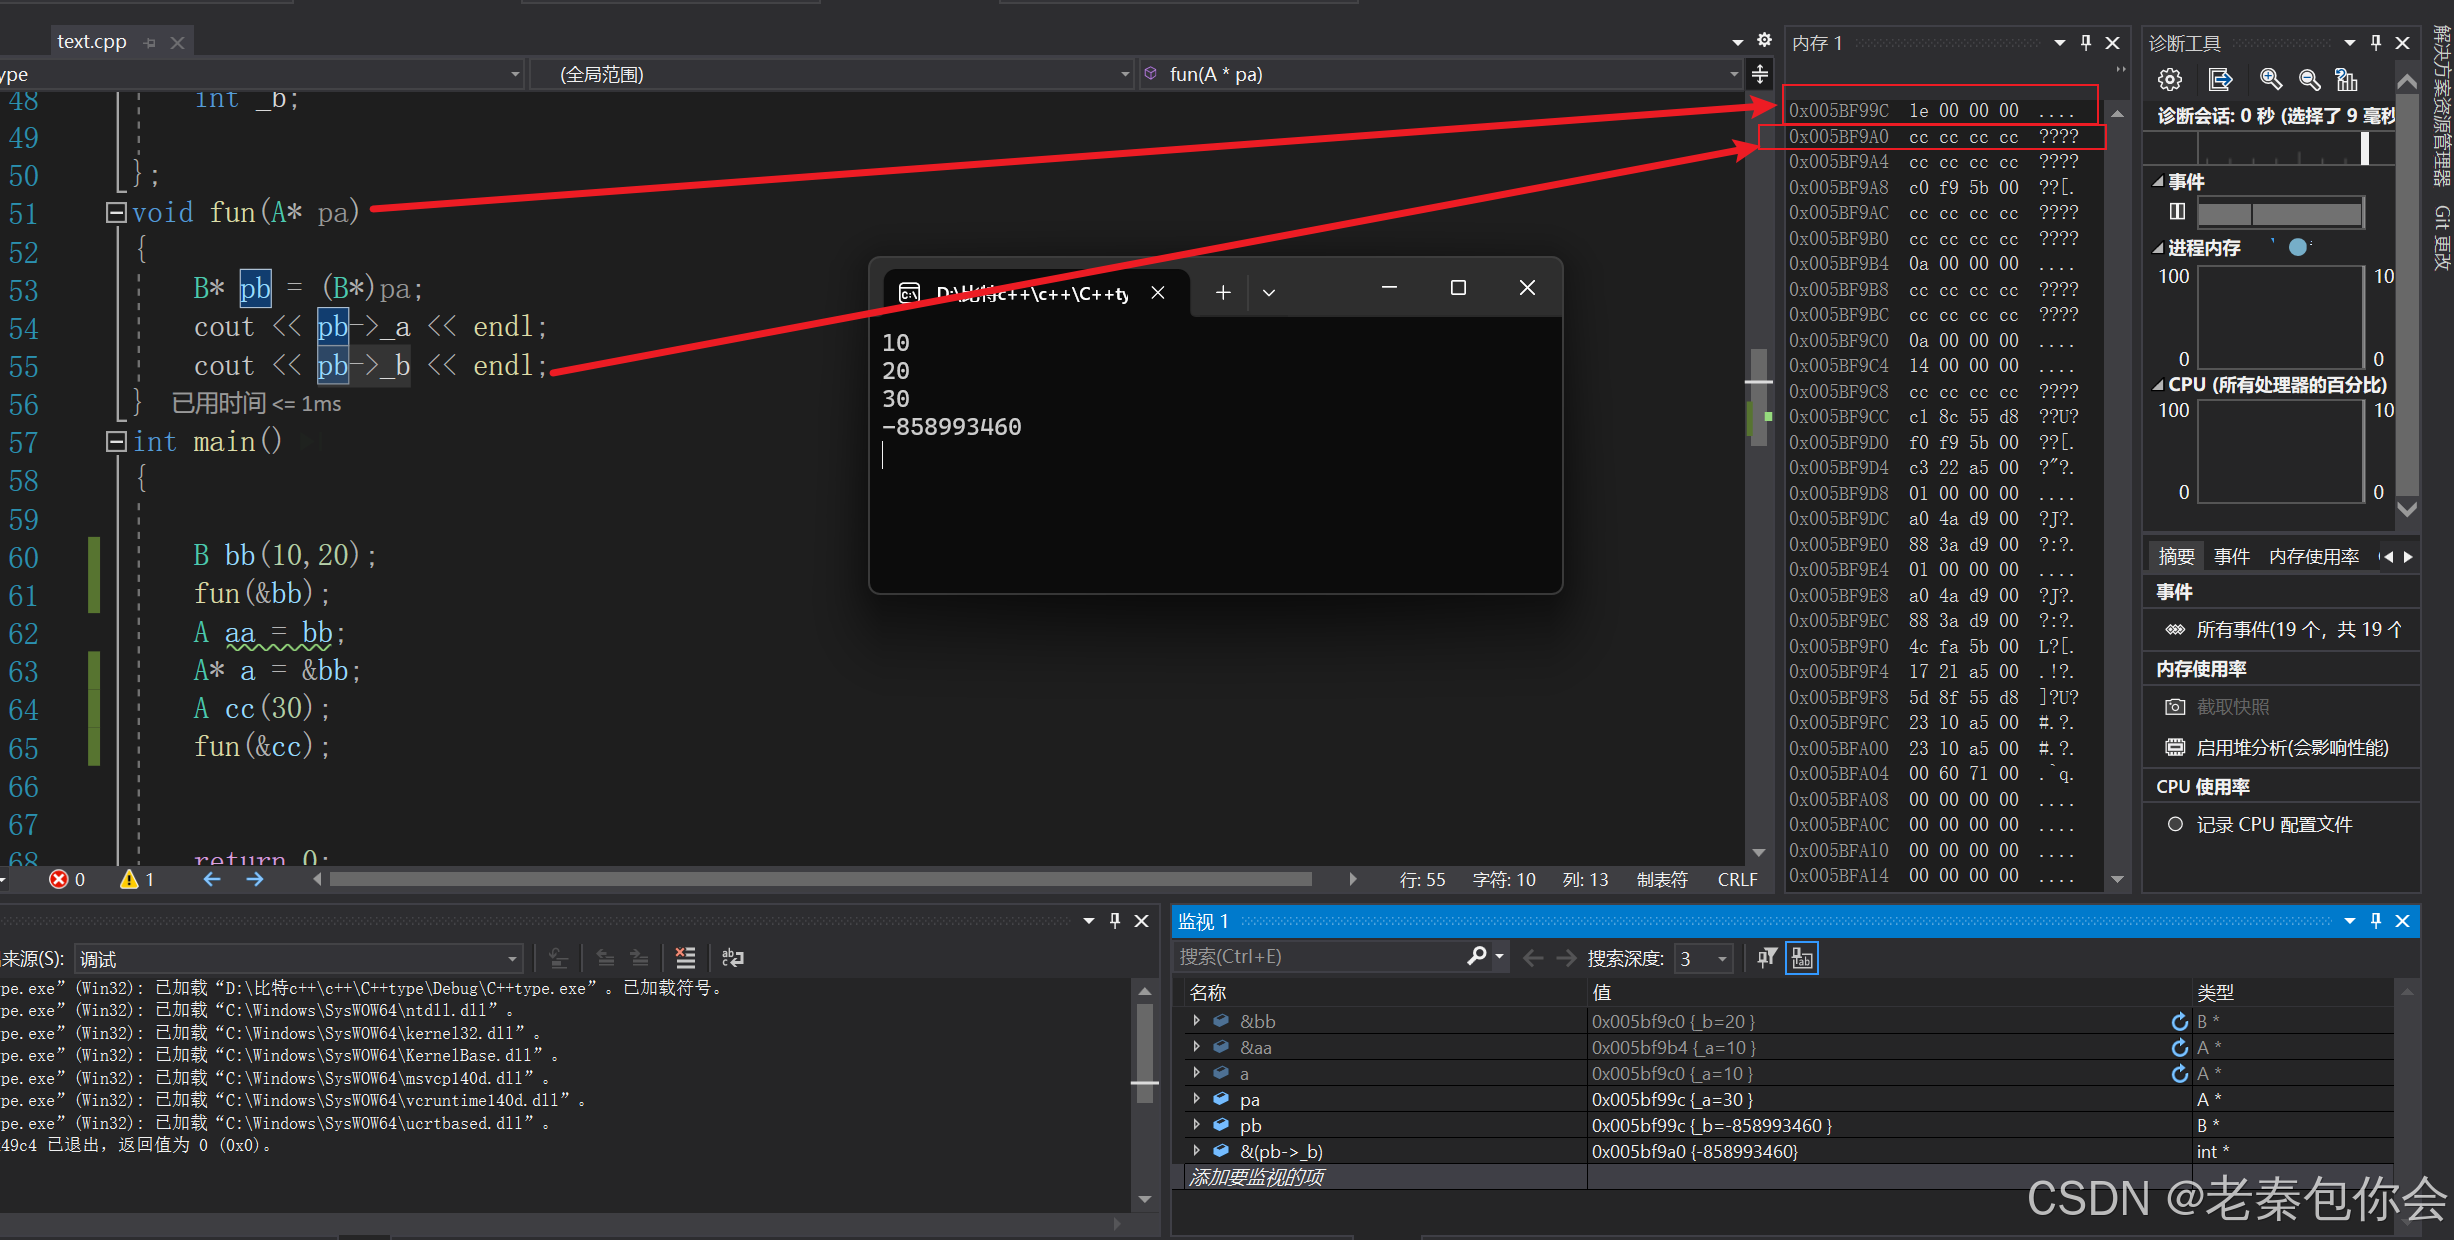Toggle word wrap in output panel

pyautogui.click(x=732, y=958)
